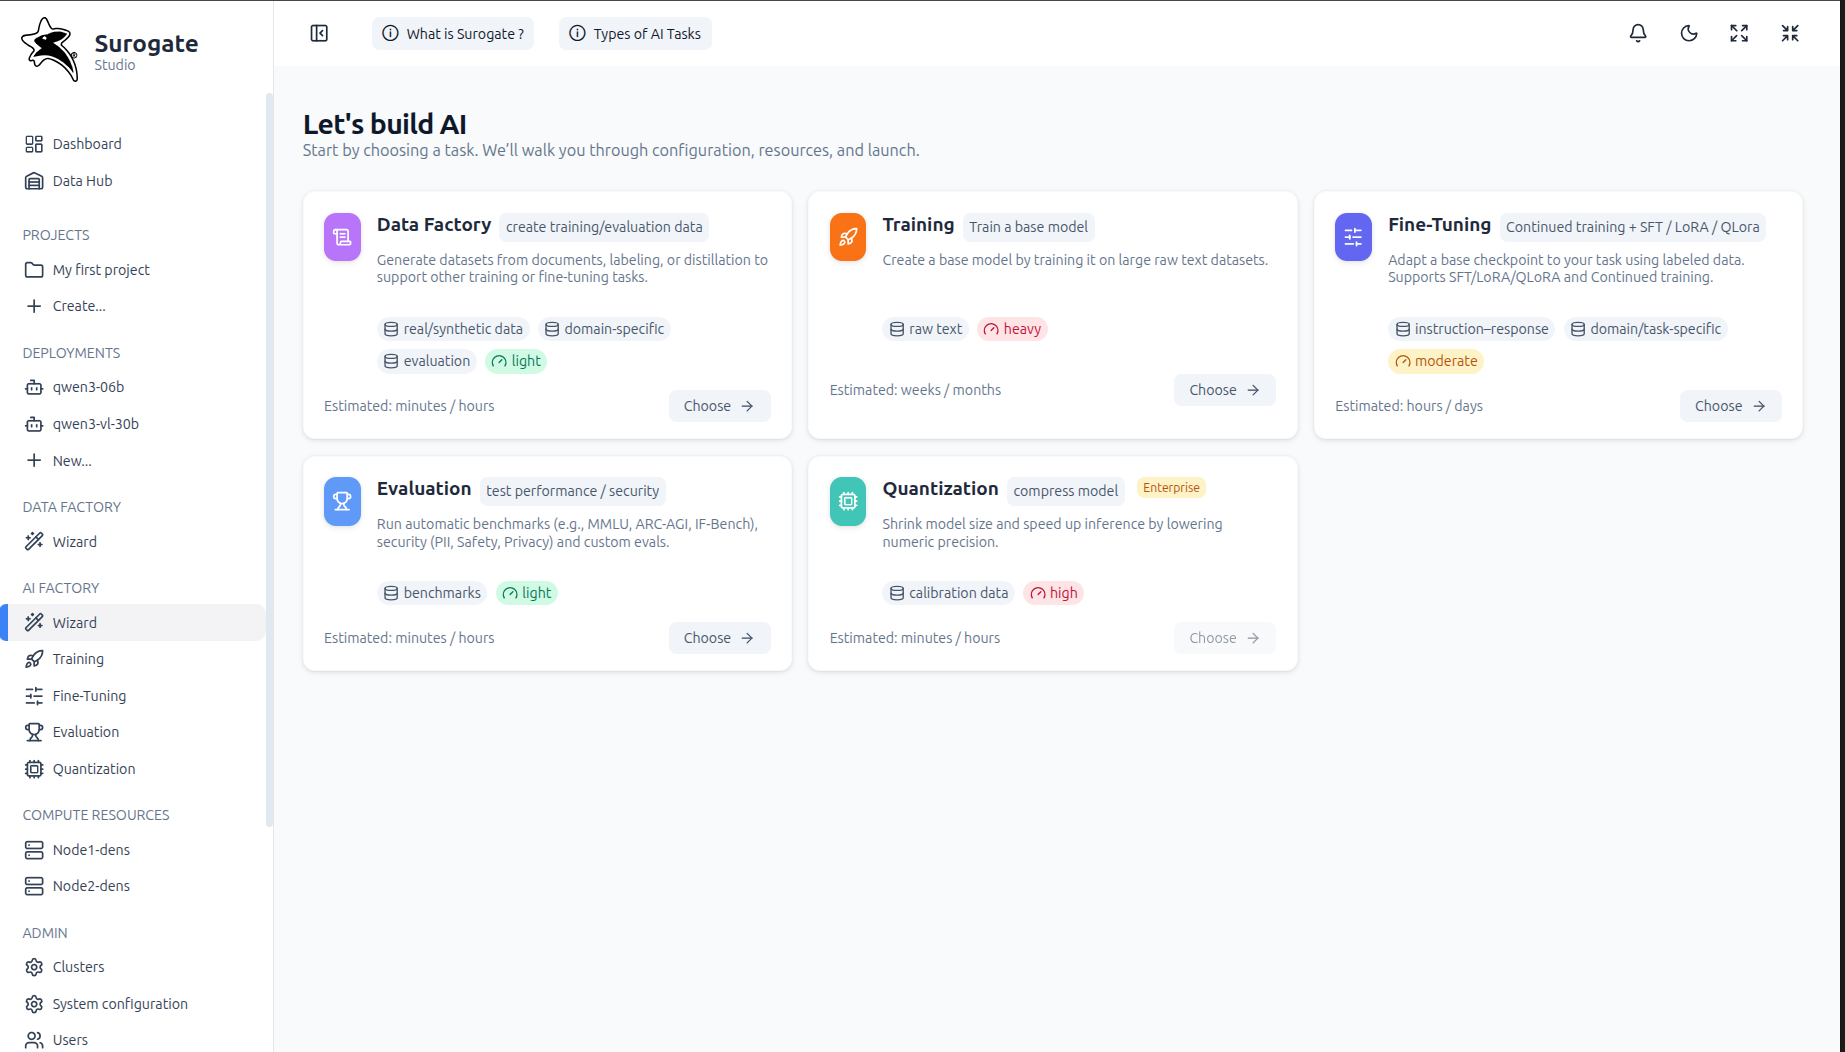
Task: Expand New... under Deployments
Action: click(71, 461)
